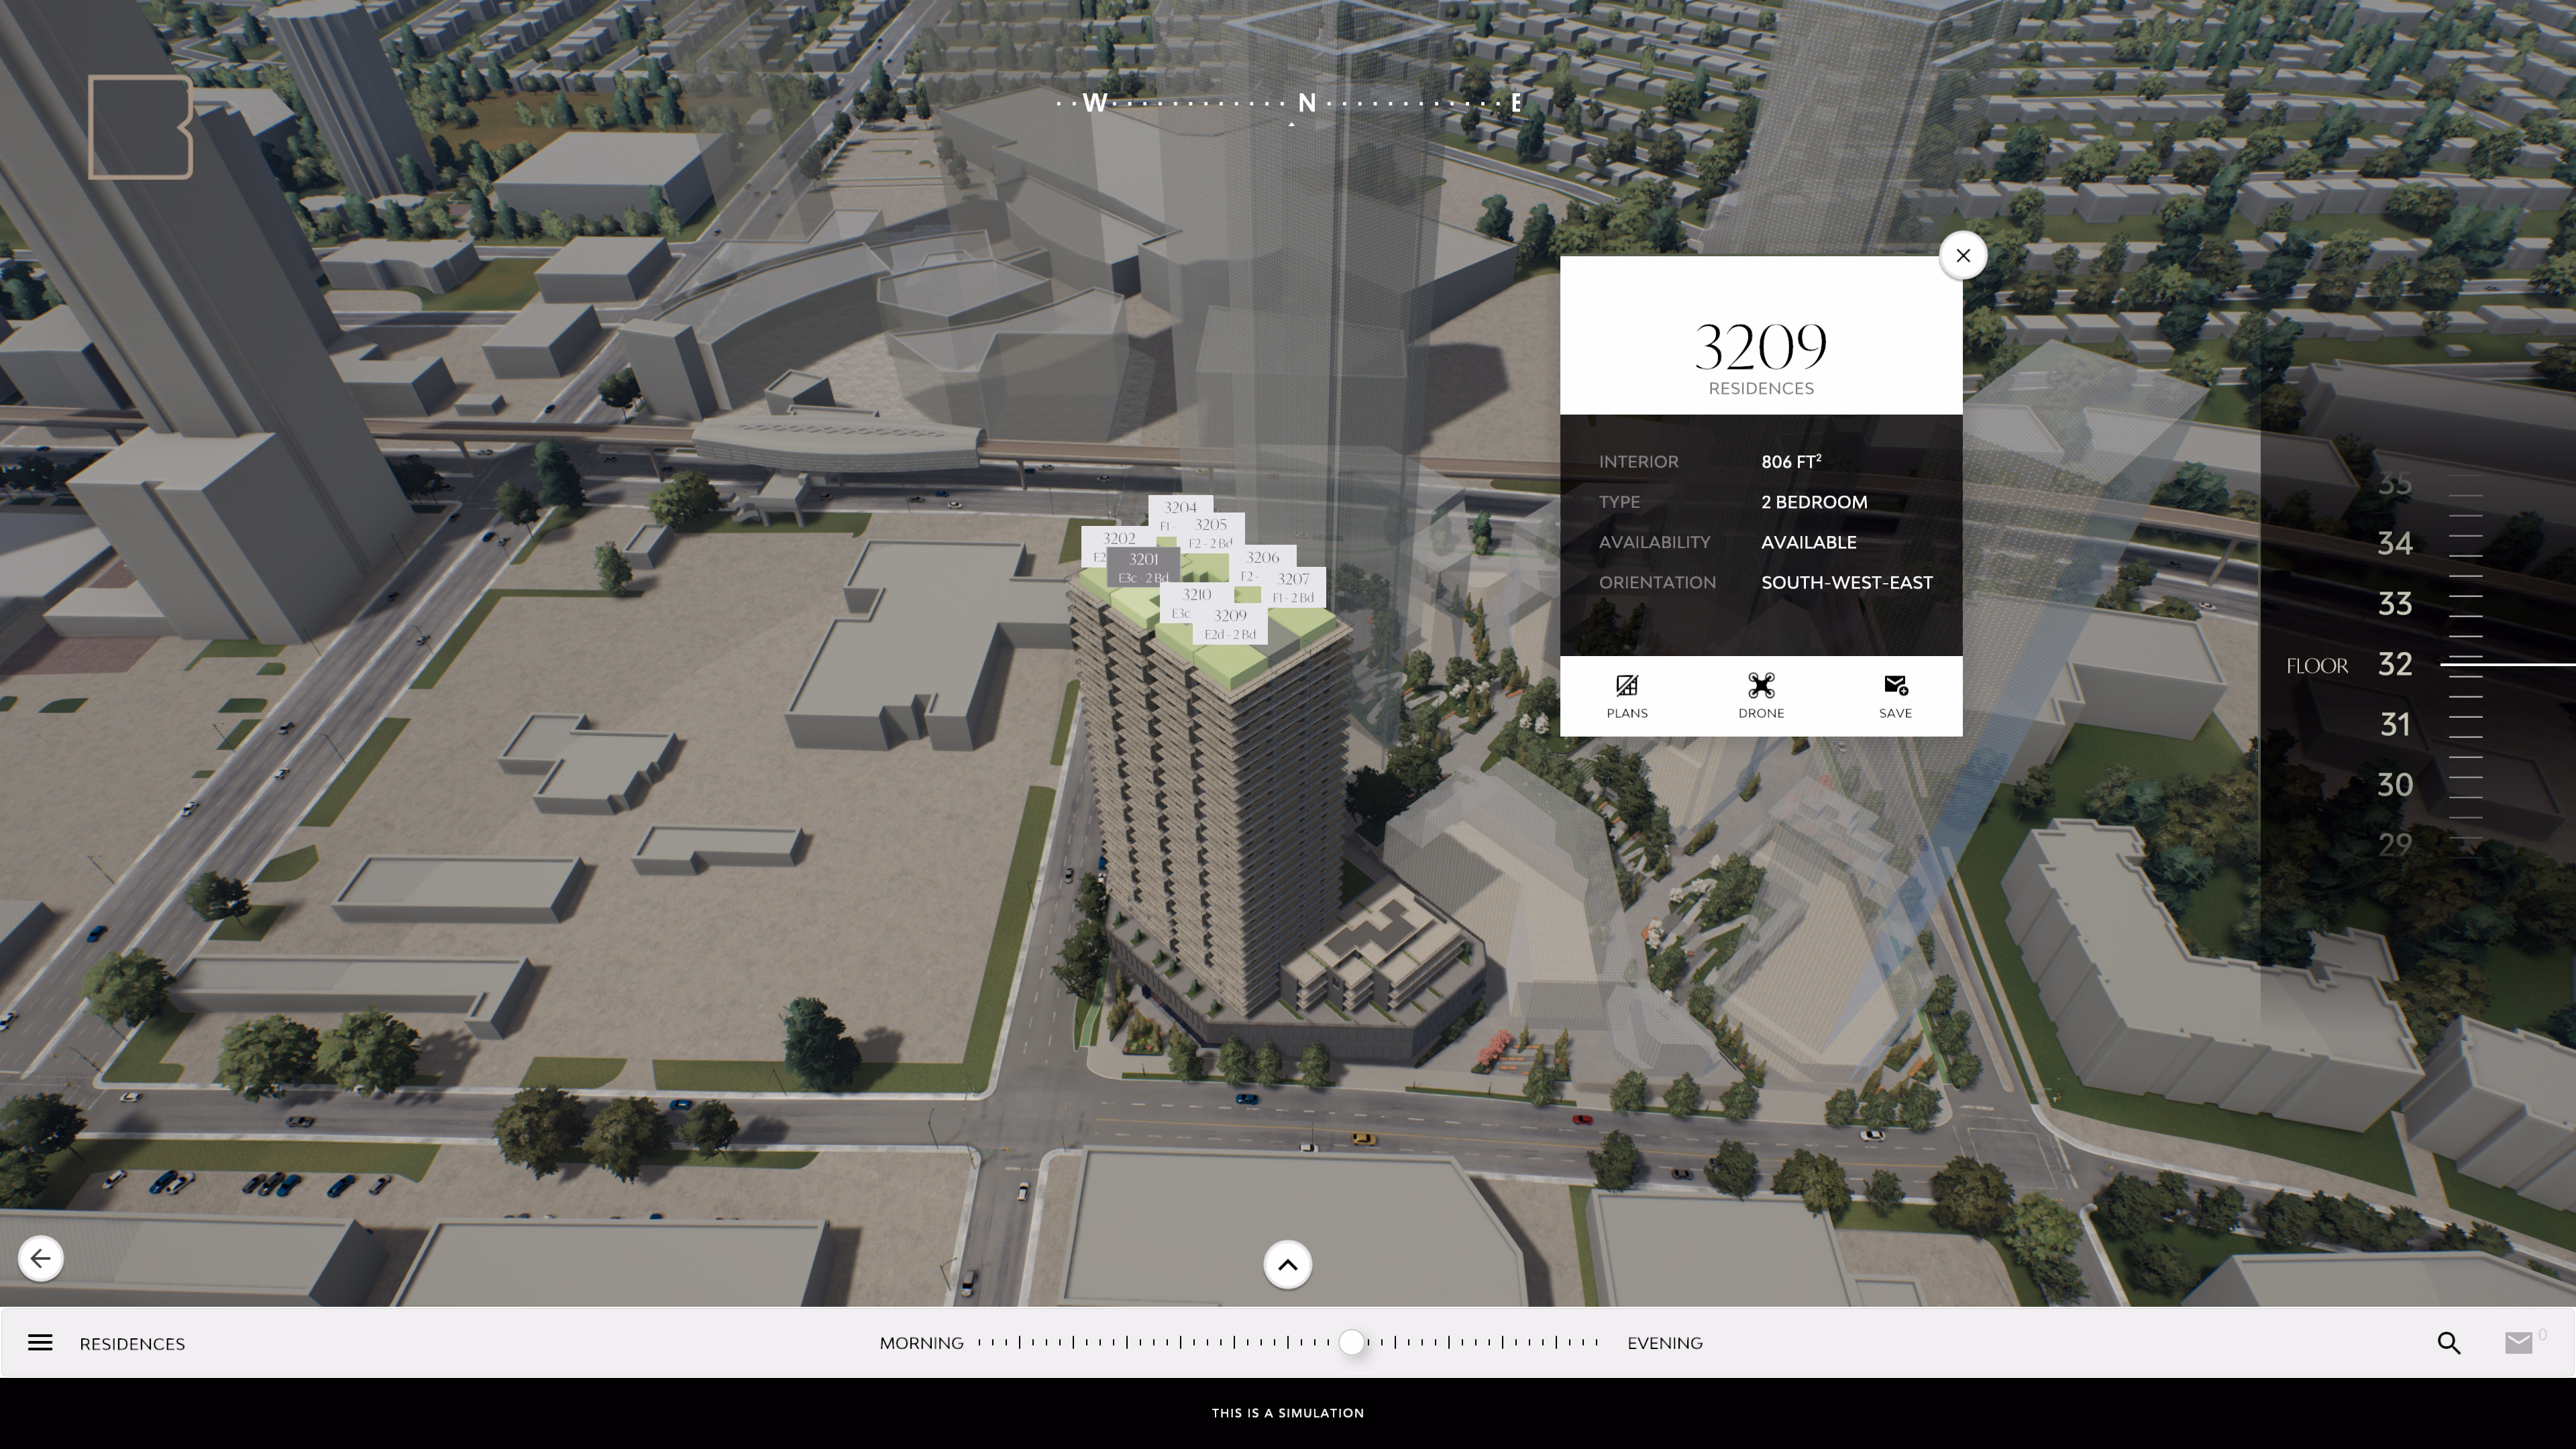Jump to floor 31 in floor list
2576x1449 pixels.
(x=2394, y=724)
